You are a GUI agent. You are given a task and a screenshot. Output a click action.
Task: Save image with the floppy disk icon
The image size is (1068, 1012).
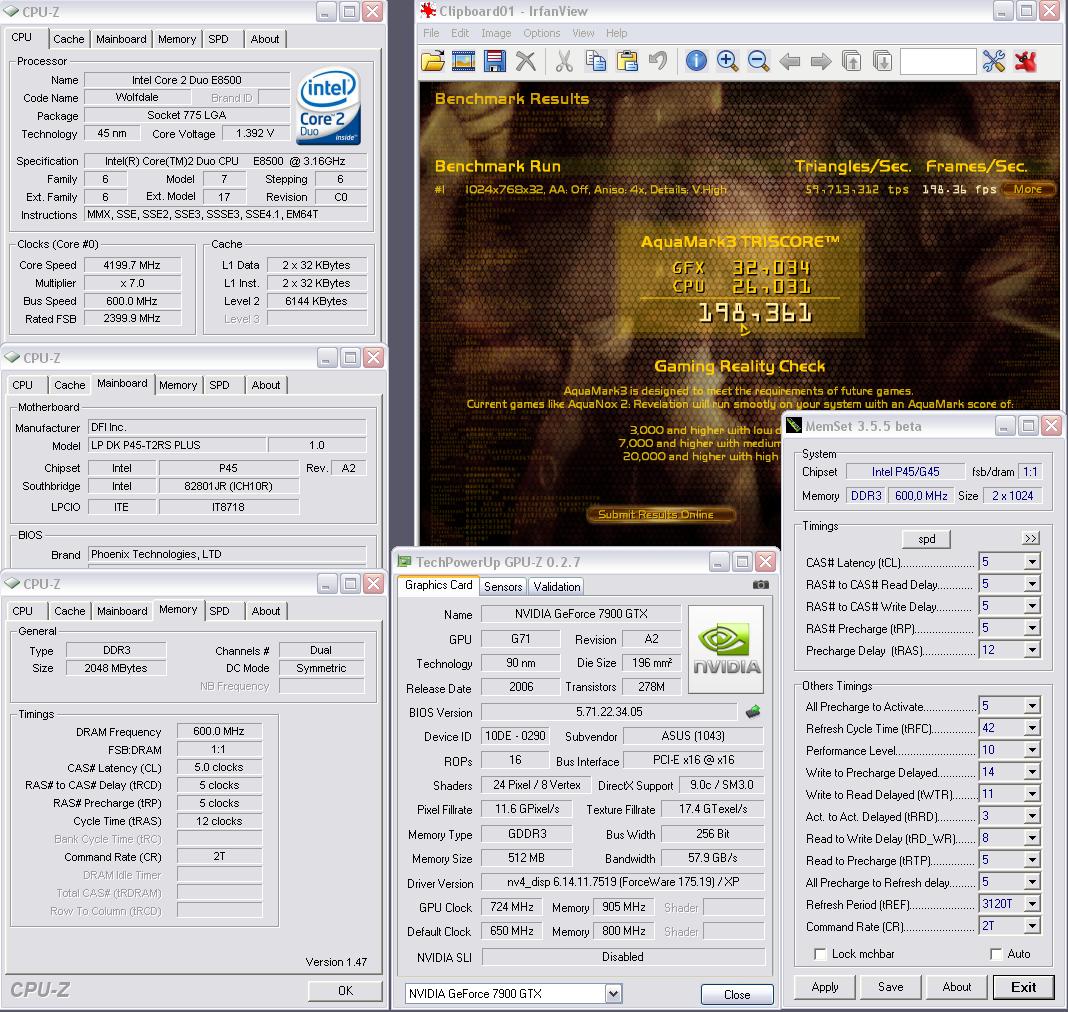494,61
